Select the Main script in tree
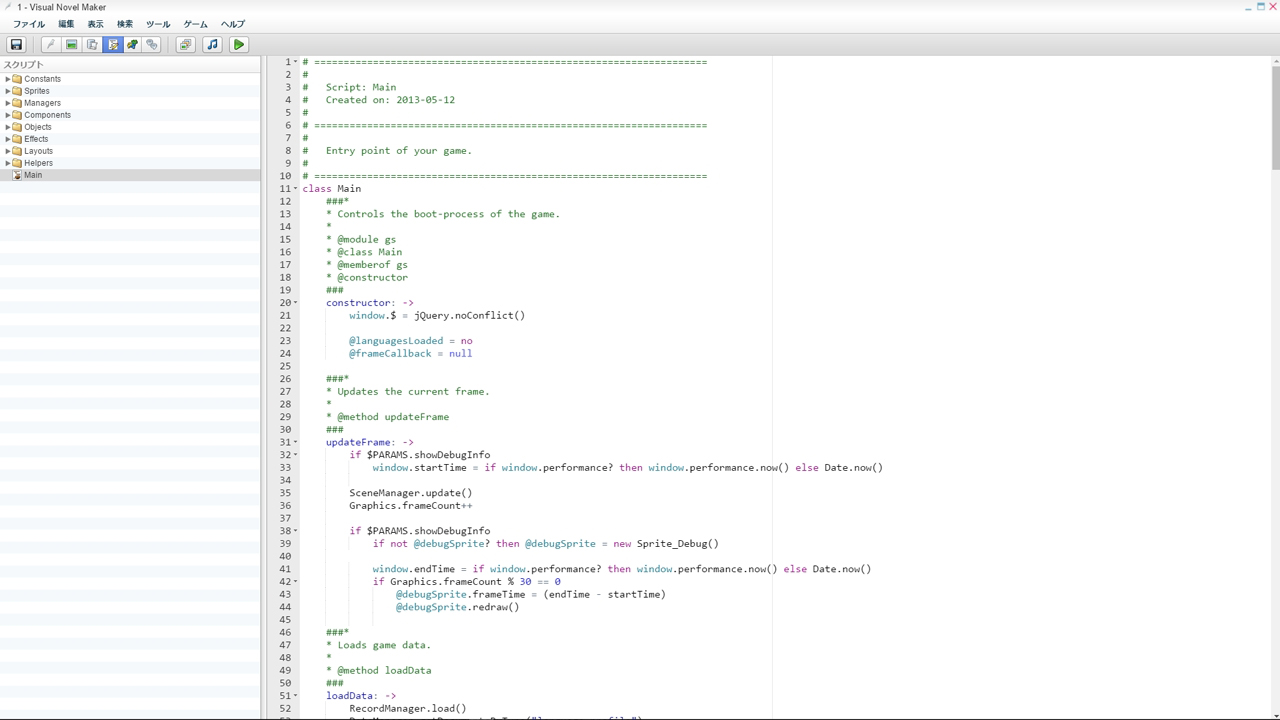1280x720 pixels. (x=33, y=175)
